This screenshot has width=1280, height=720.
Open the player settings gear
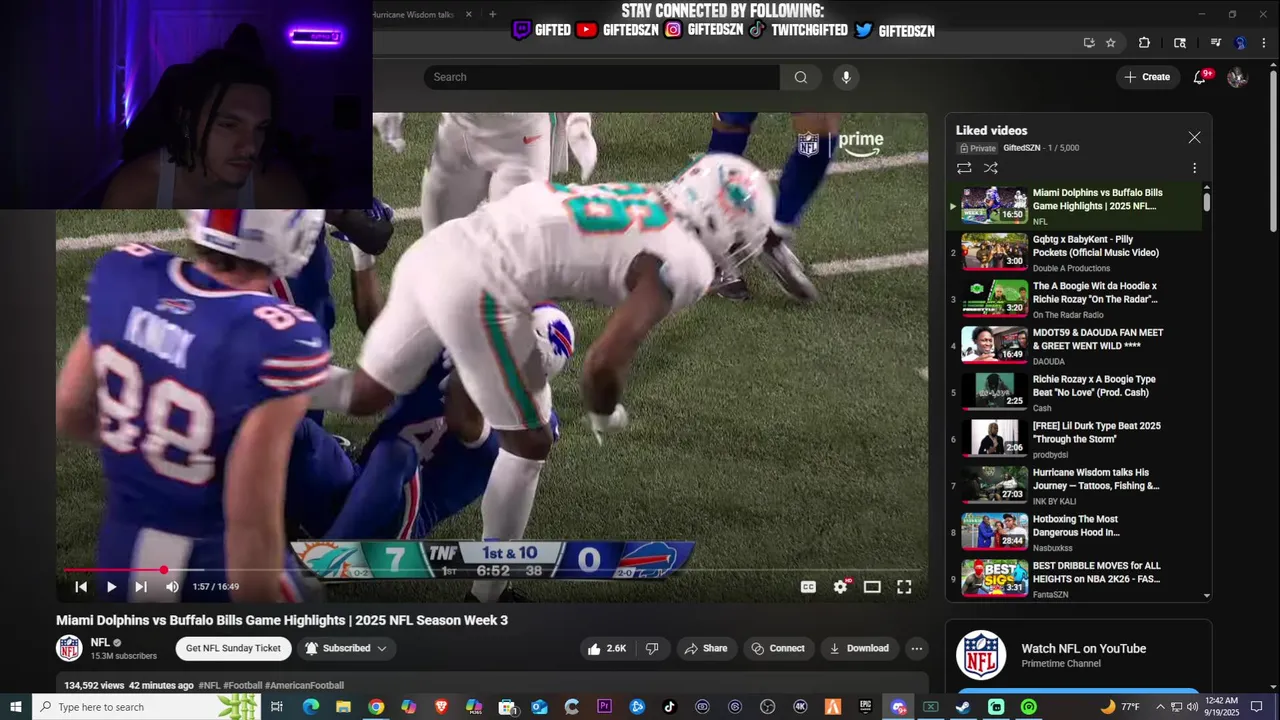(840, 587)
